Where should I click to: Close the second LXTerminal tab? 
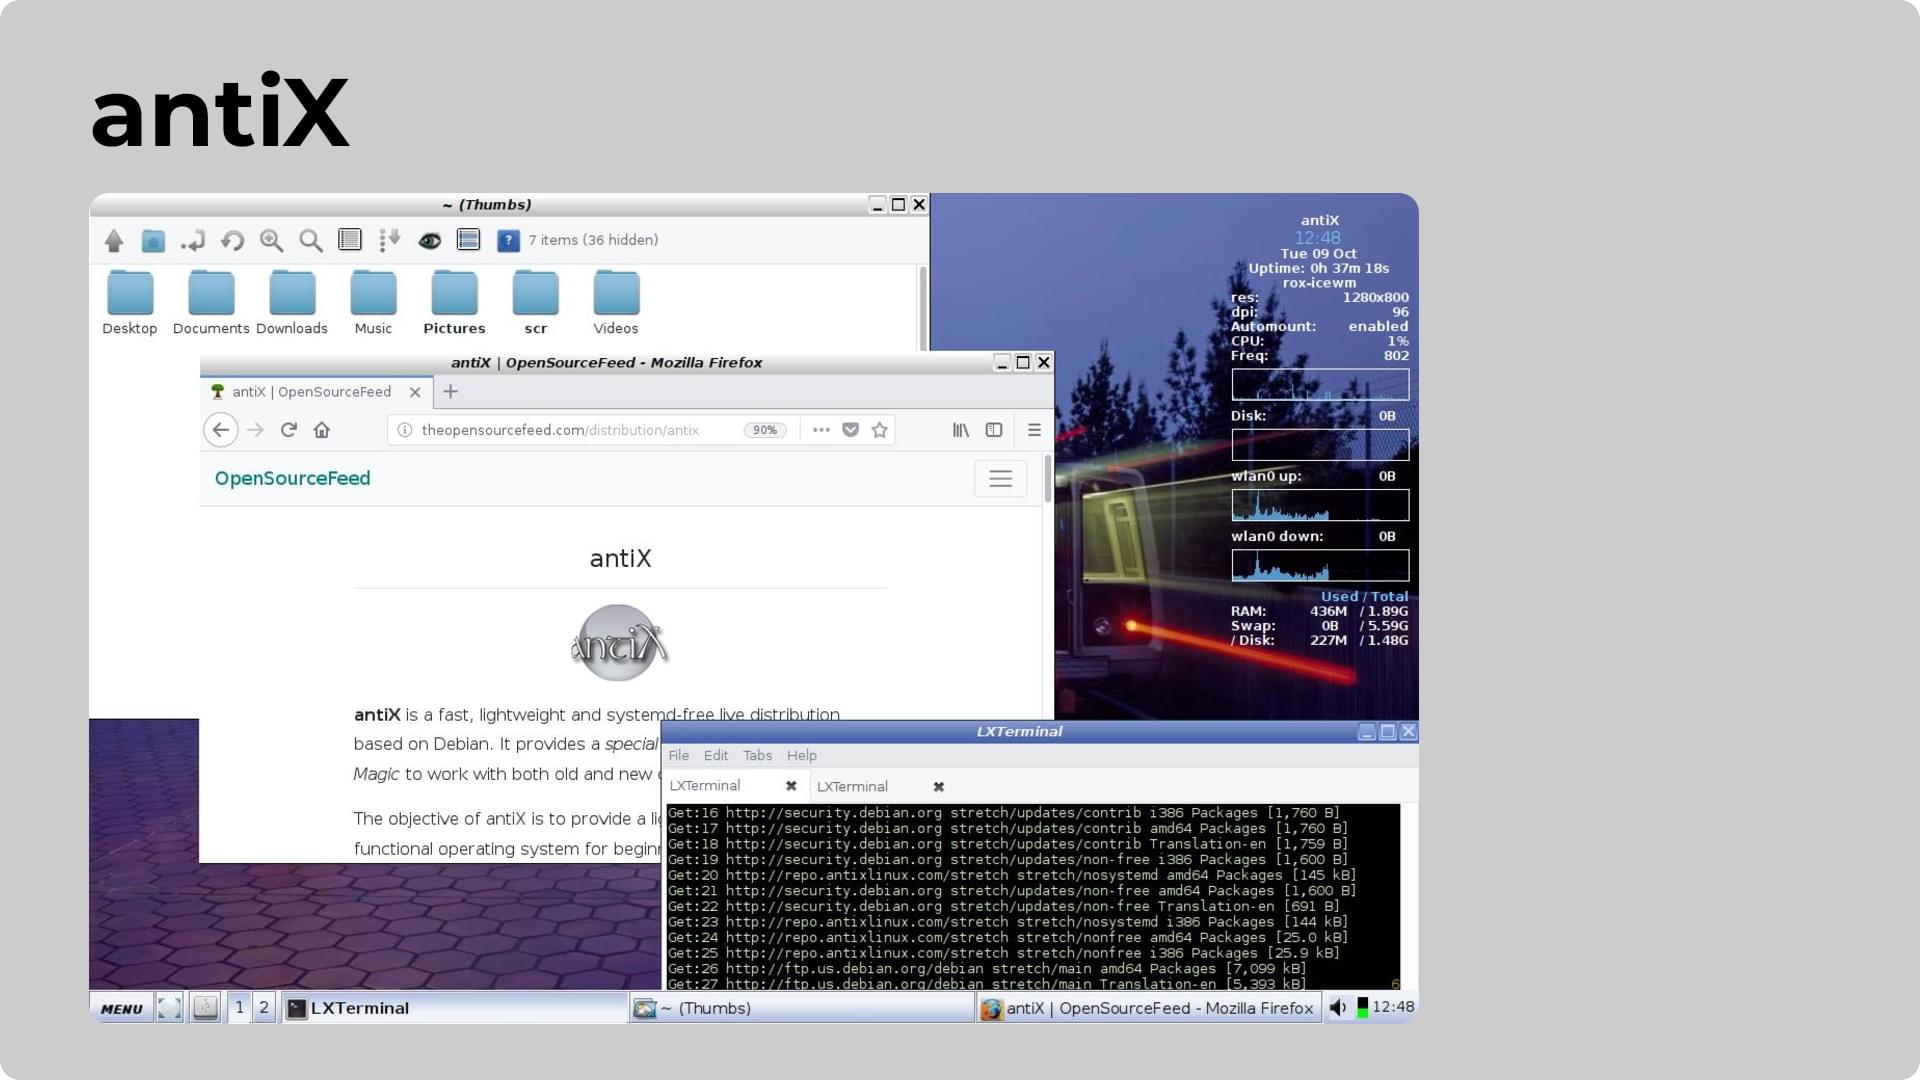coord(938,787)
